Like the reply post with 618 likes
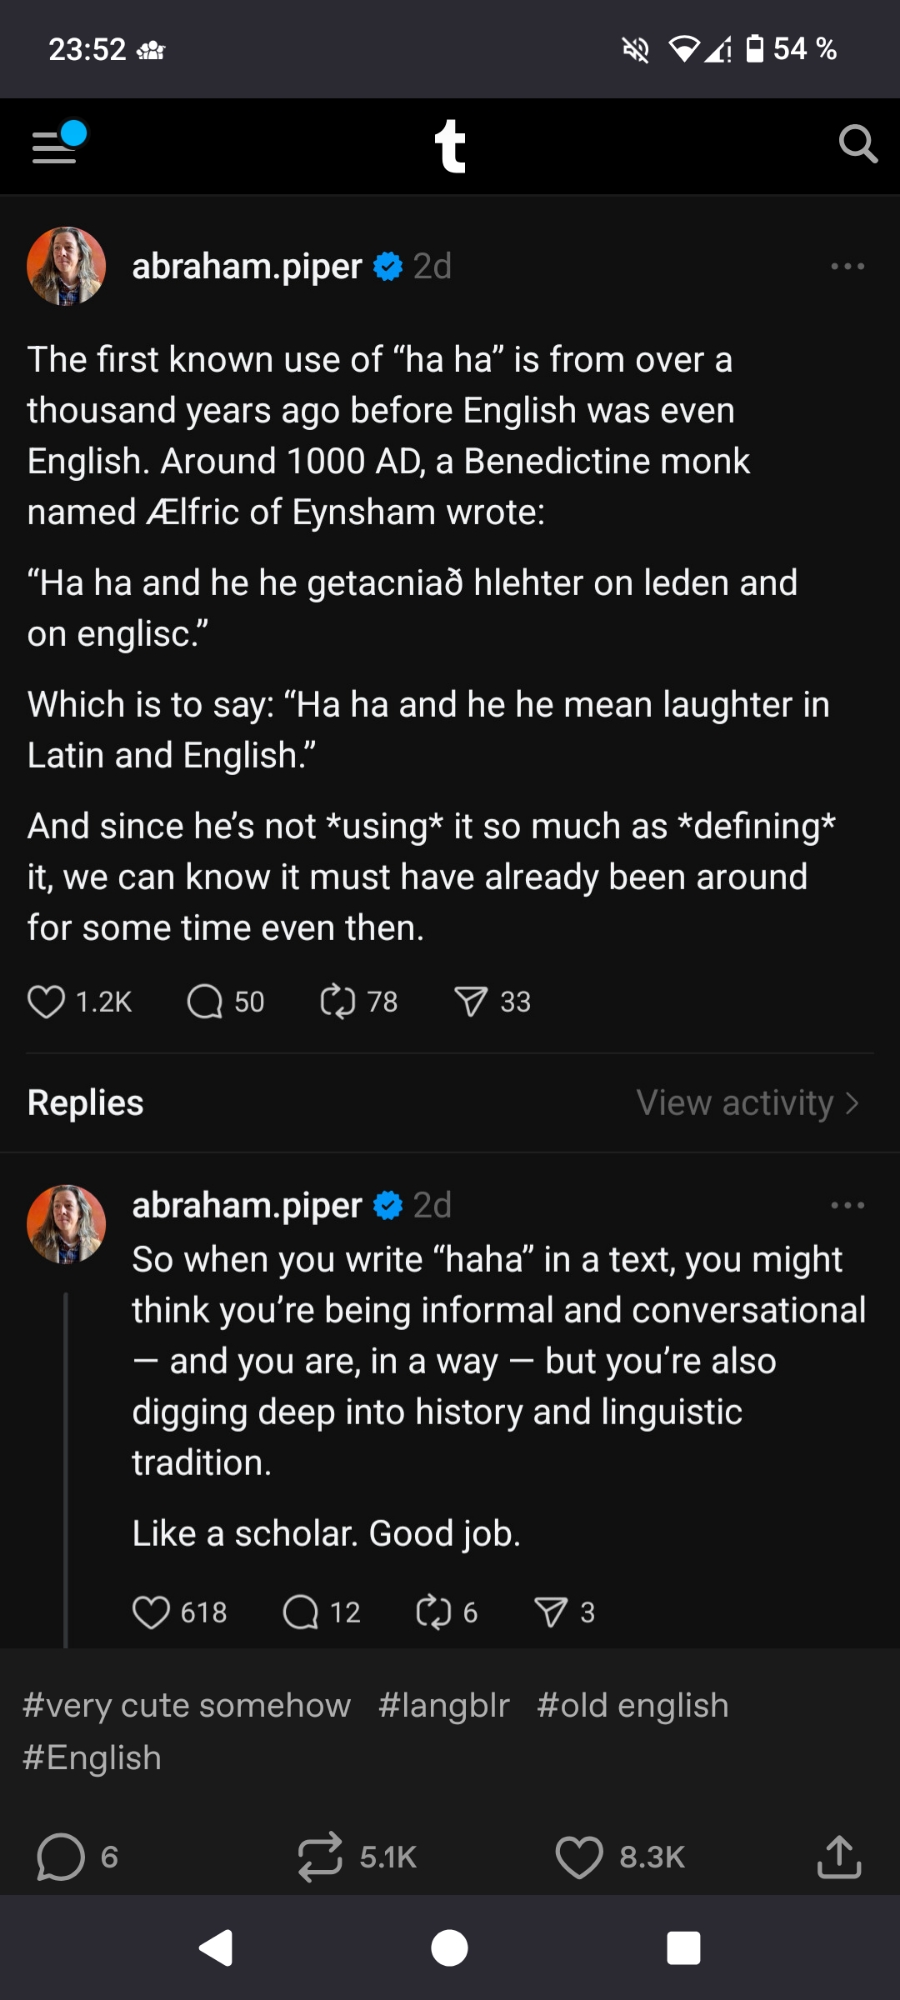 click(151, 1612)
